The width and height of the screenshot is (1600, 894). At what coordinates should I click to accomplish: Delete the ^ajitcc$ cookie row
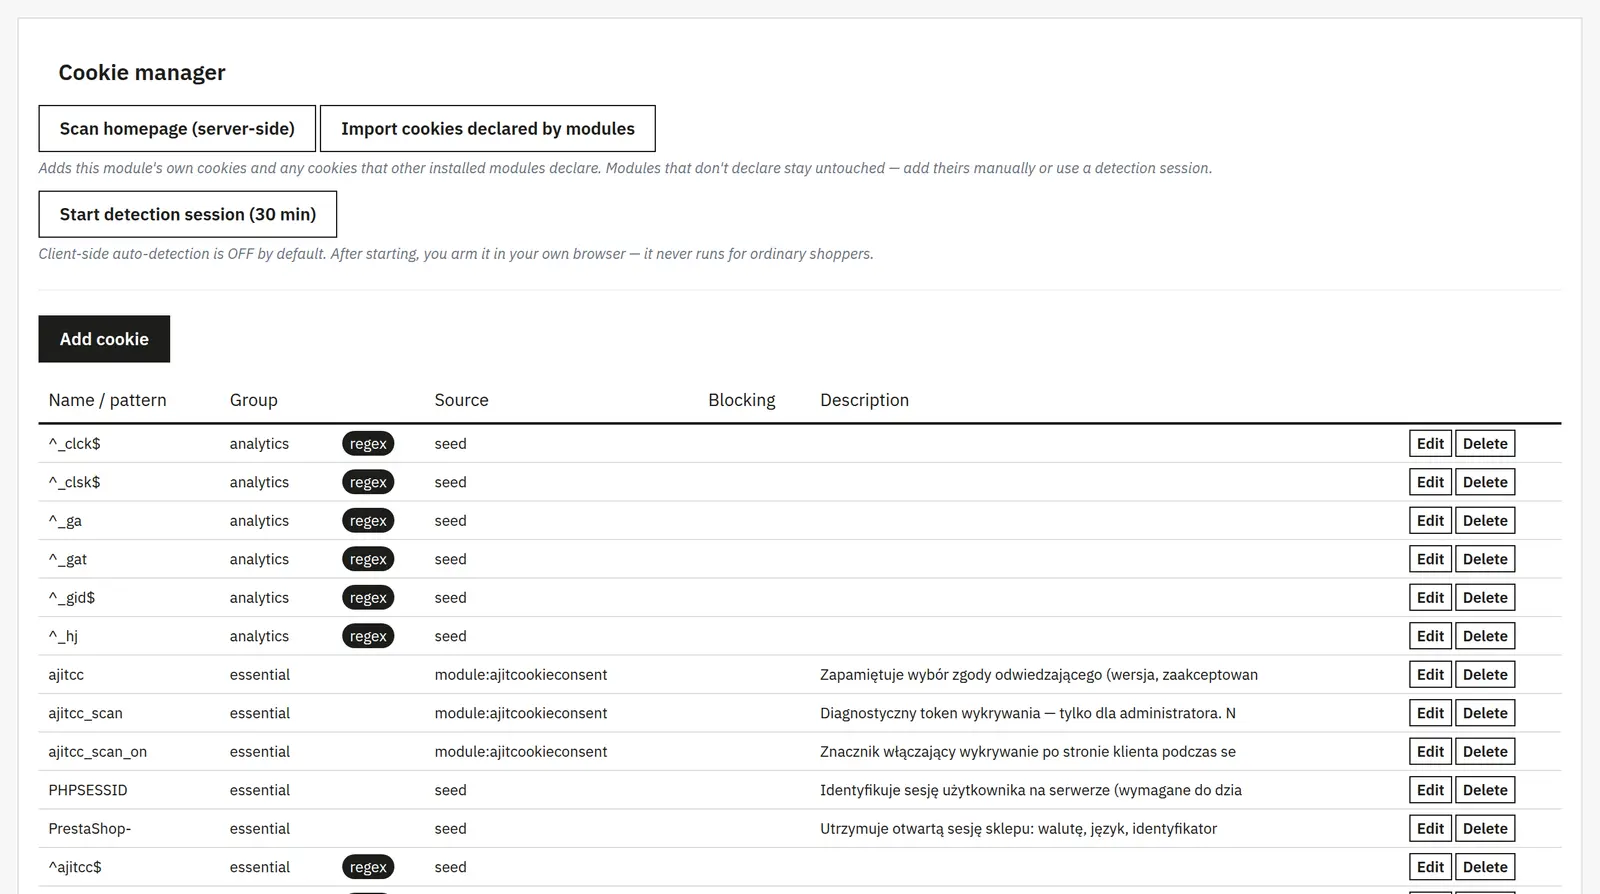1485,867
